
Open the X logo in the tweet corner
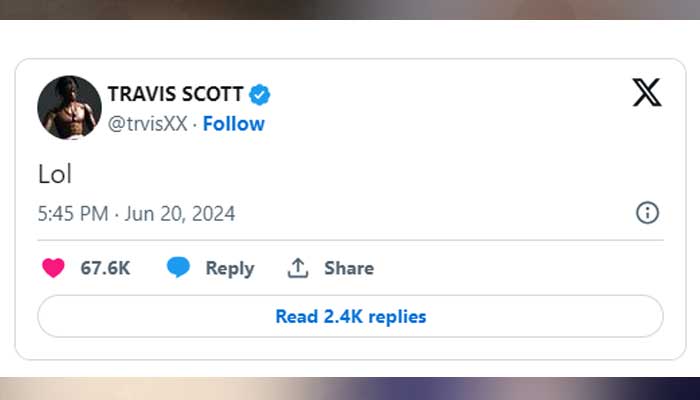coord(647,93)
